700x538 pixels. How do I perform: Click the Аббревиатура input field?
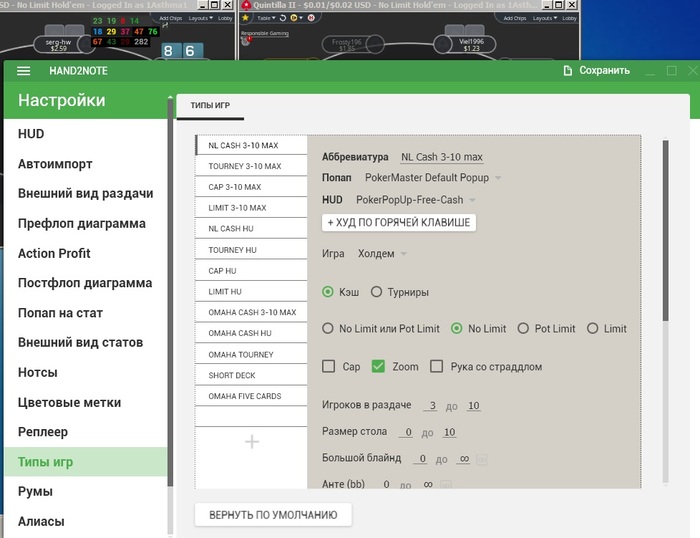(442, 157)
